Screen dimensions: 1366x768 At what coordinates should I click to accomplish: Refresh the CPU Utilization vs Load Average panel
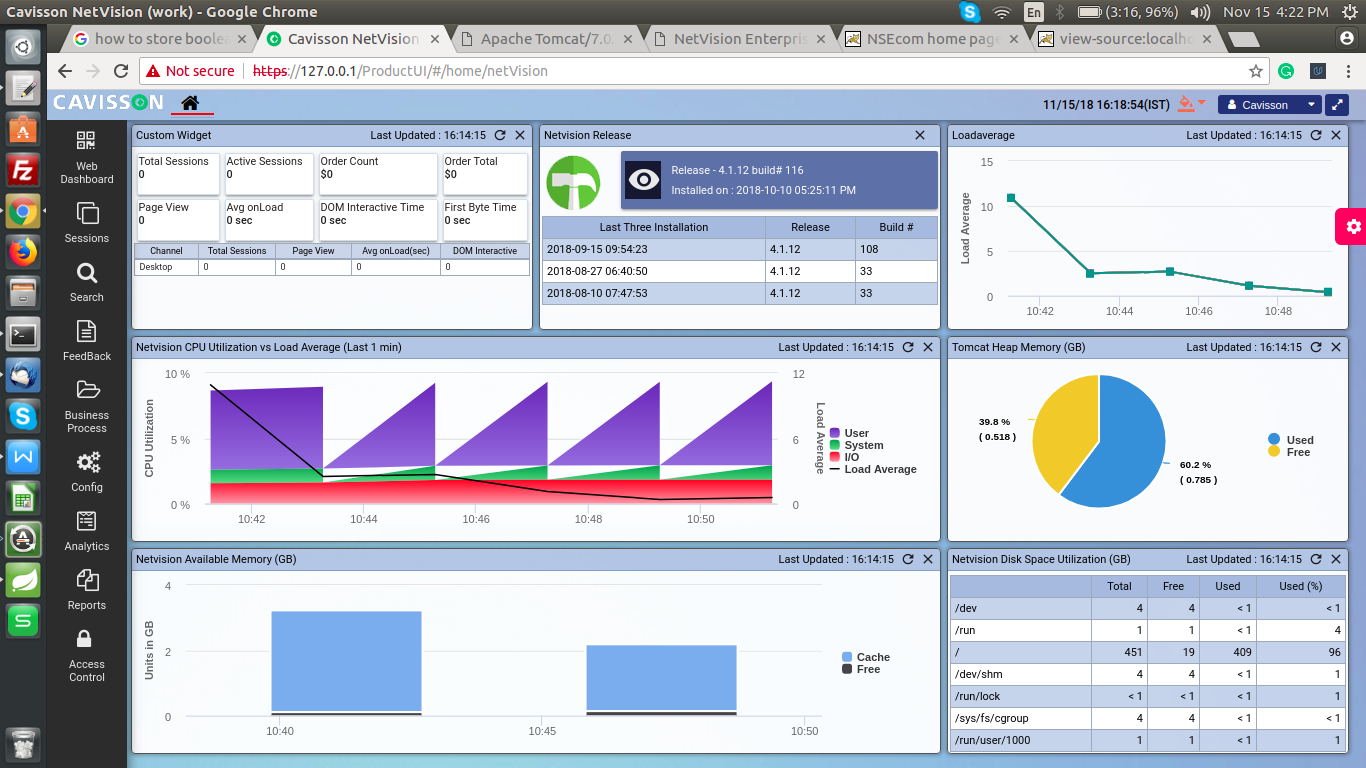click(908, 347)
